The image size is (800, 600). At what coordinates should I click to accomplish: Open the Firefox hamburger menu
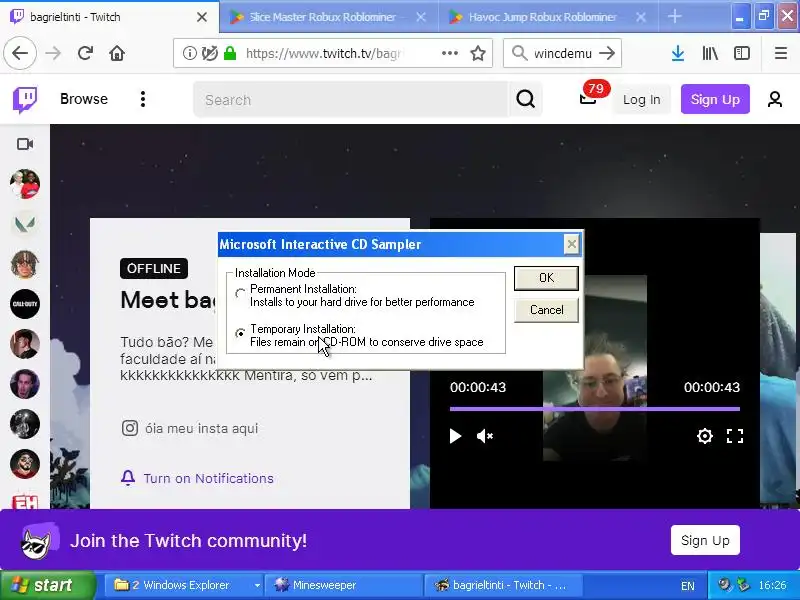[x=781, y=53]
